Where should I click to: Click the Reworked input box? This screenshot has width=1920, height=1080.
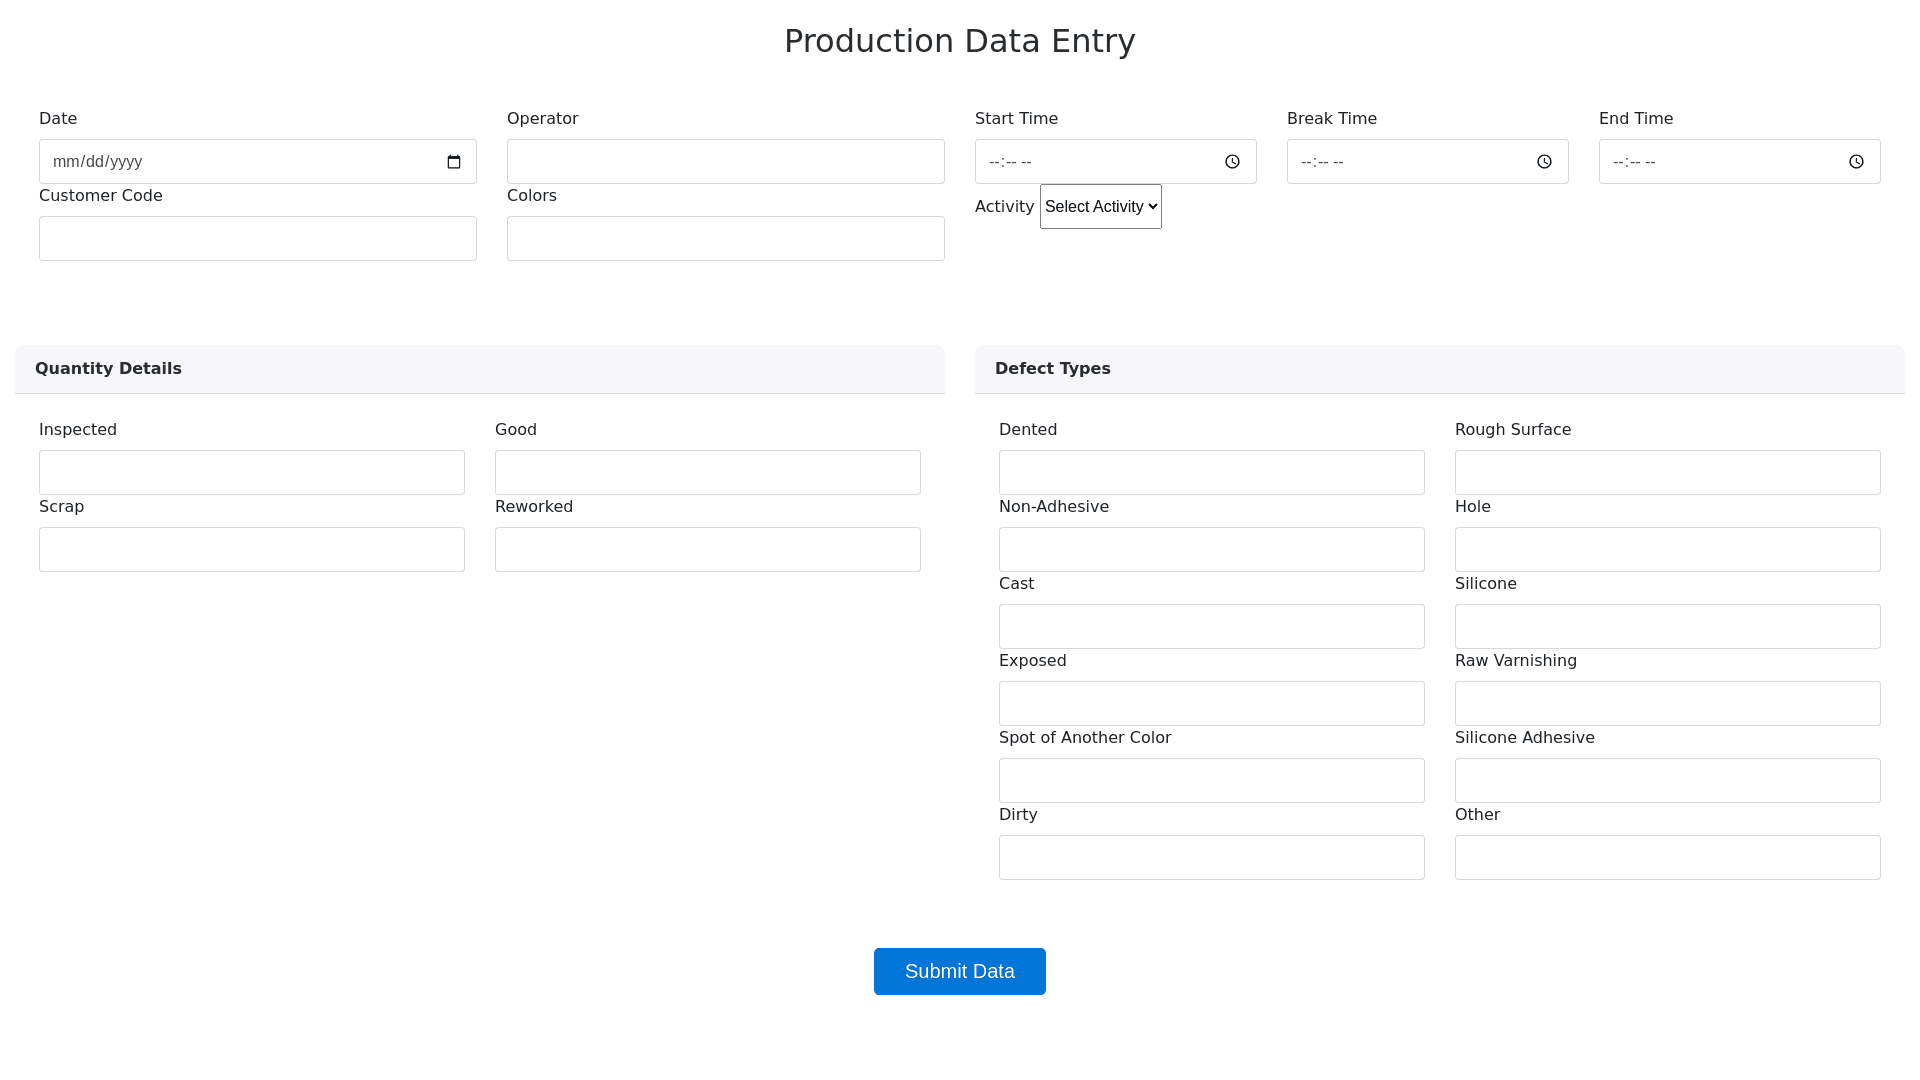point(707,550)
